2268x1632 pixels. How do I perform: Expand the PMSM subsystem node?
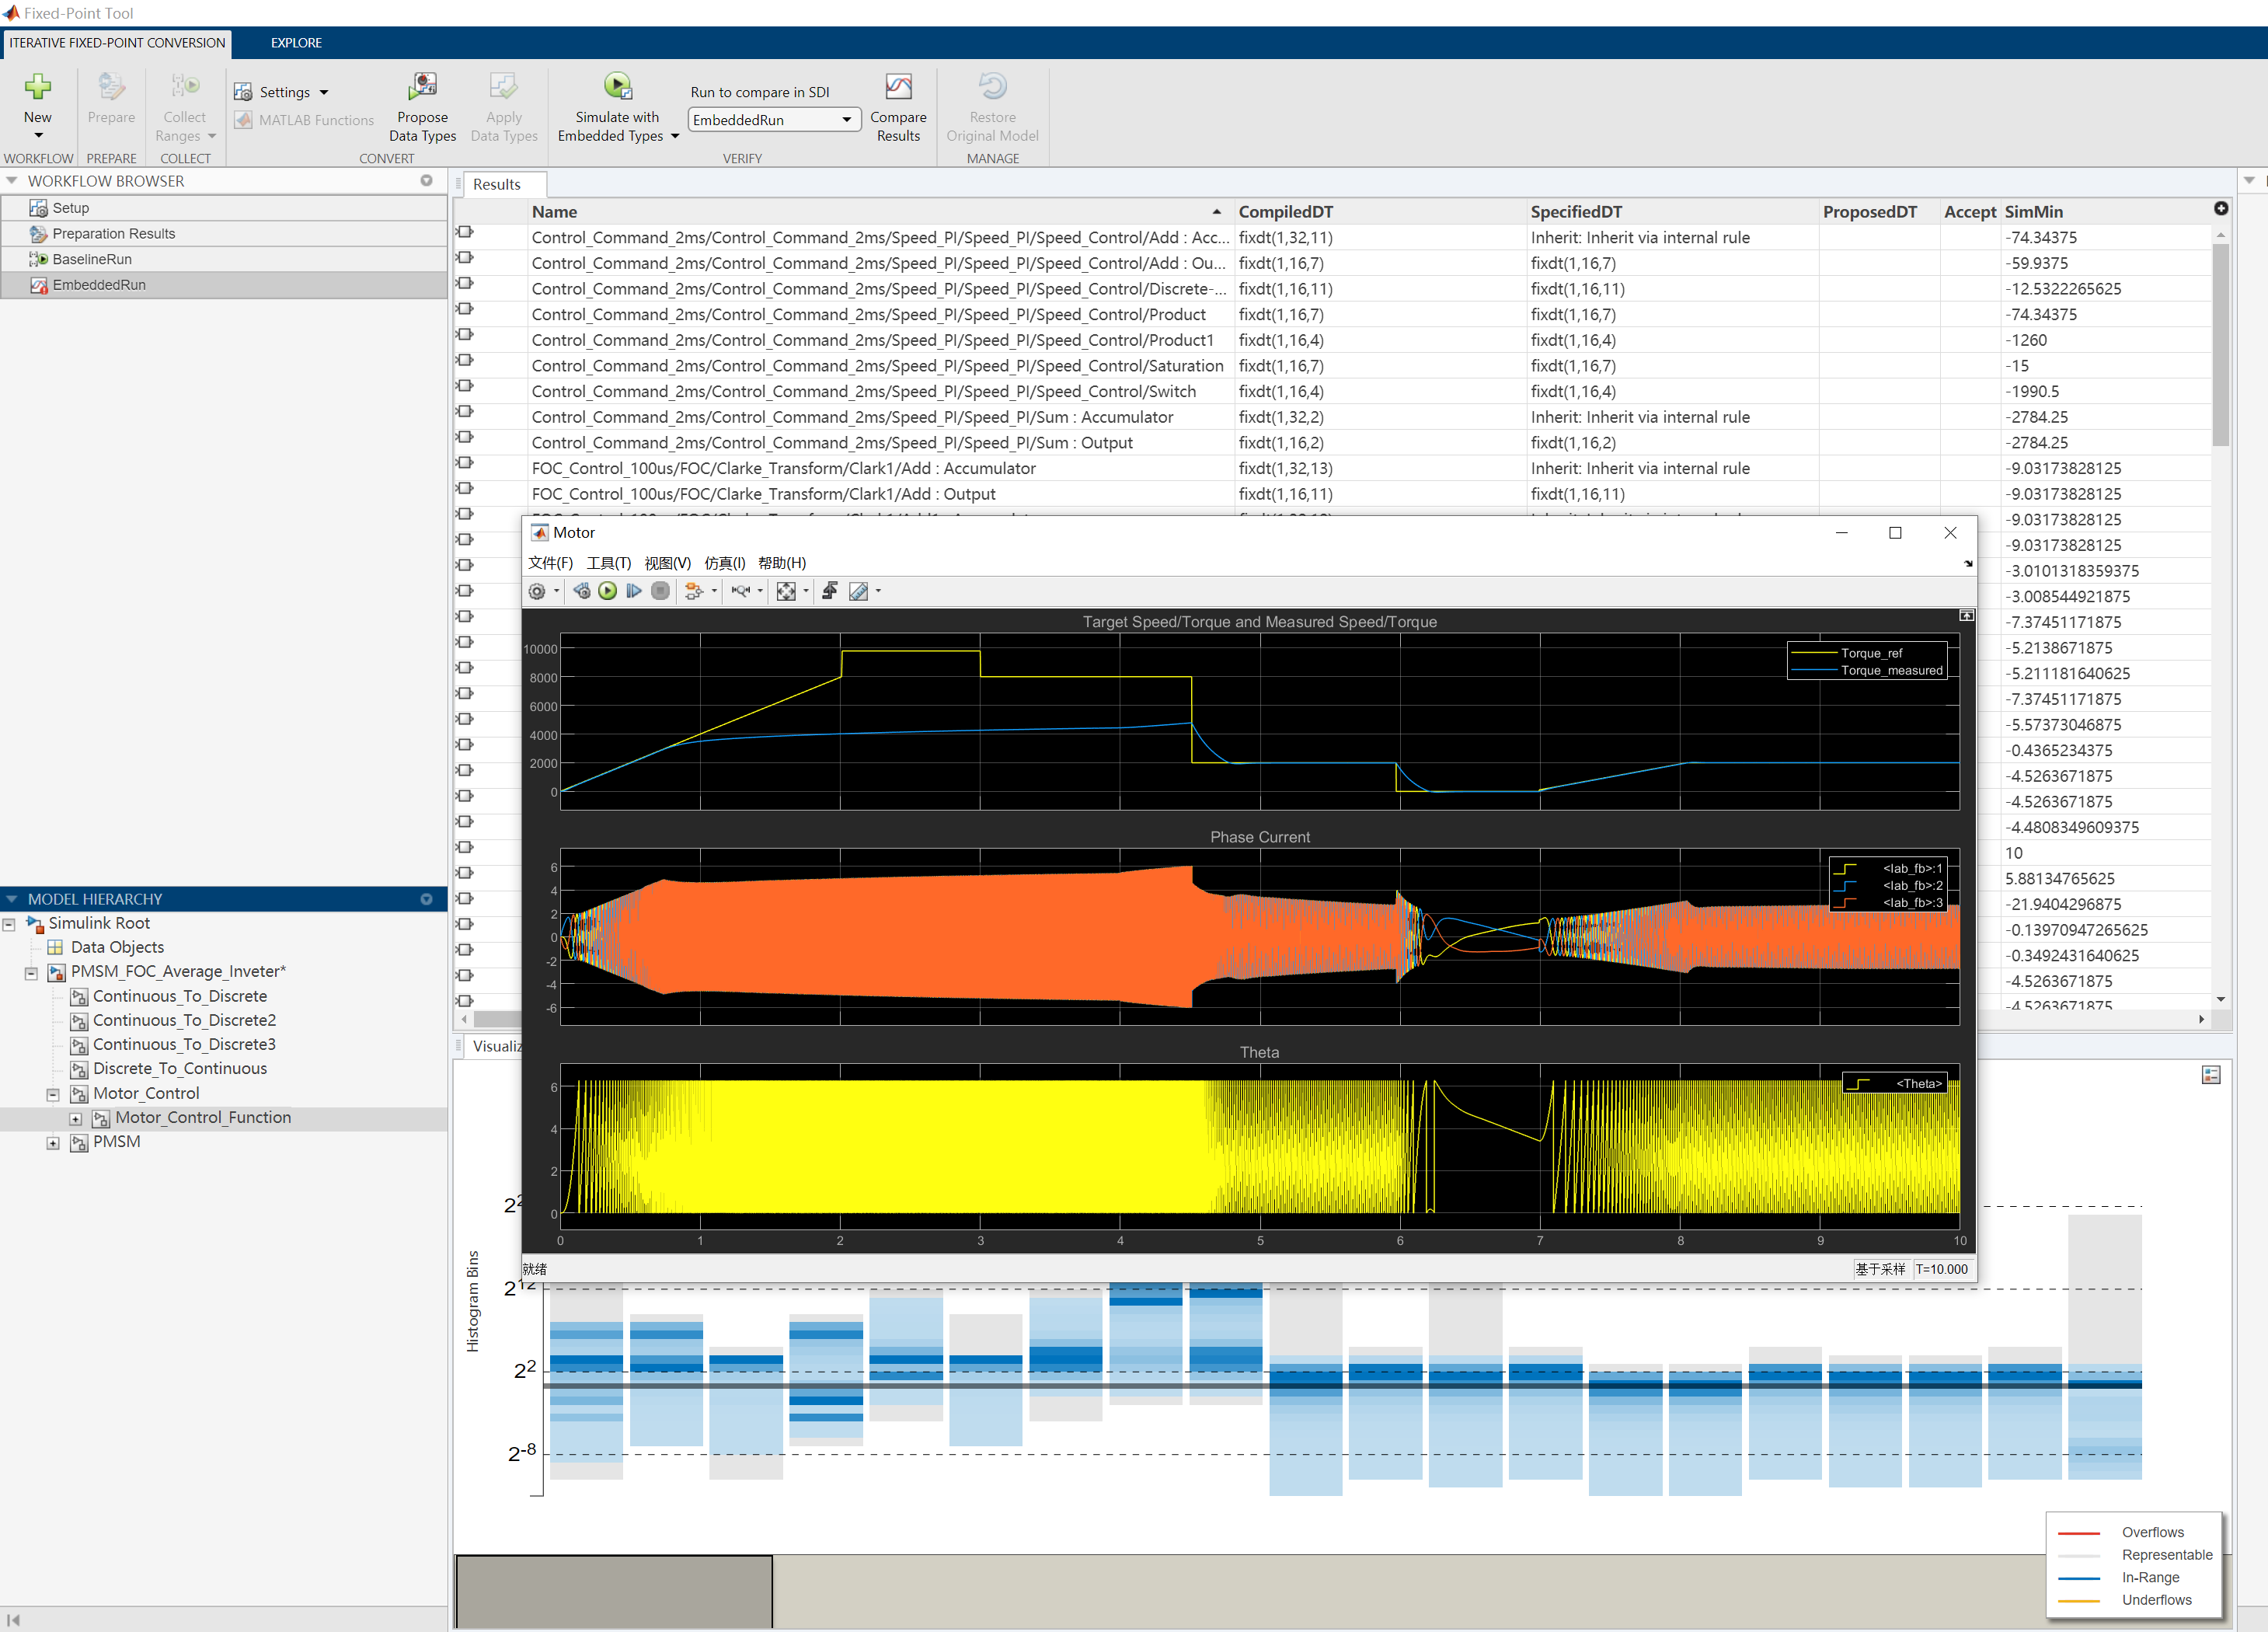tap(53, 1142)
